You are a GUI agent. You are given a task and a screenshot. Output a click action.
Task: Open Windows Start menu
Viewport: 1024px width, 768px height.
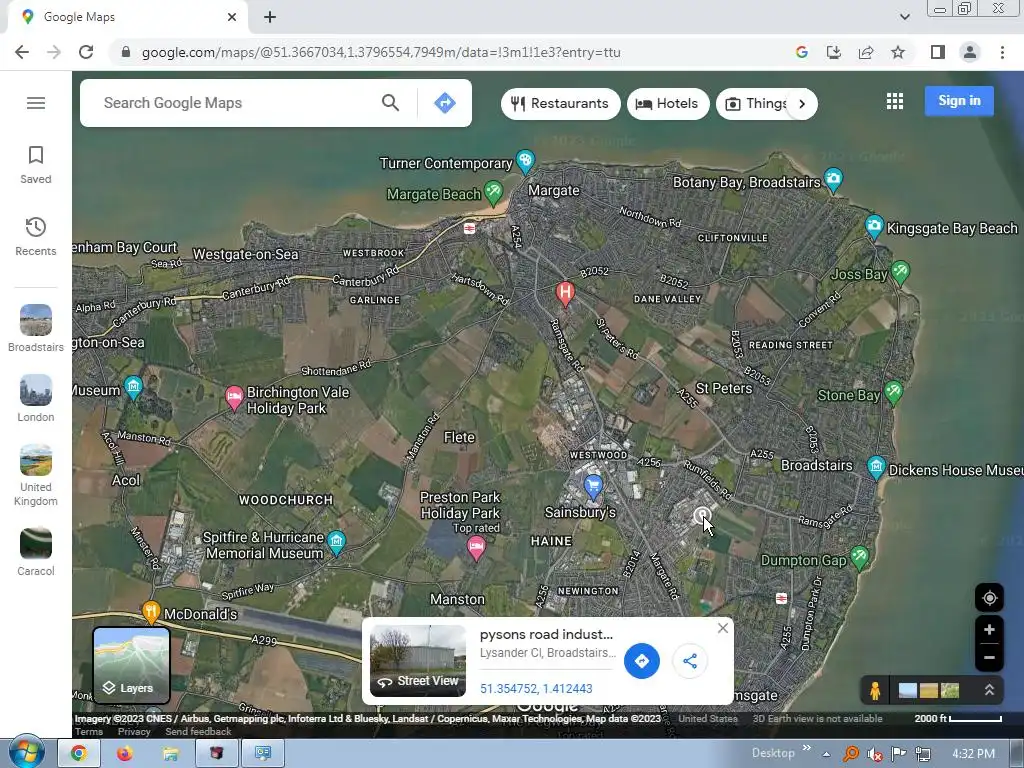point(26,753)
